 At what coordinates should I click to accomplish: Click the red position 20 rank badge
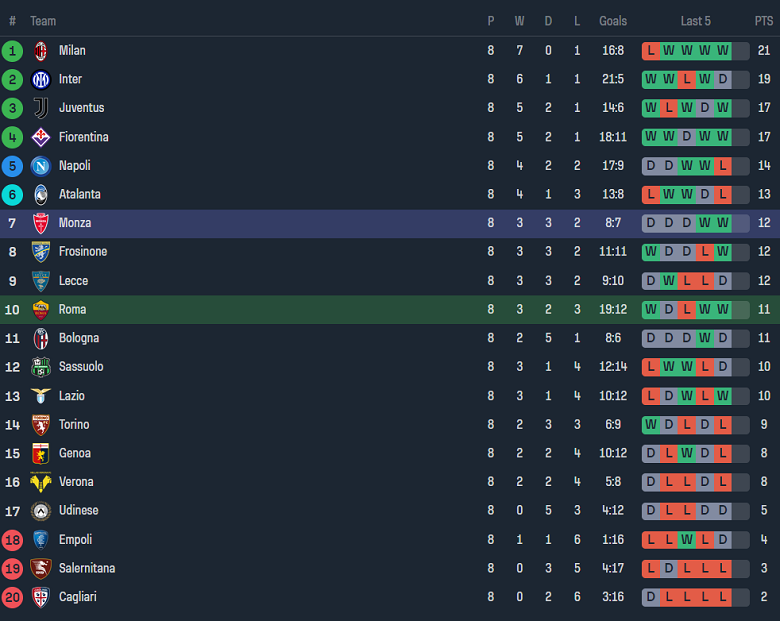click(x=13, y=597)
